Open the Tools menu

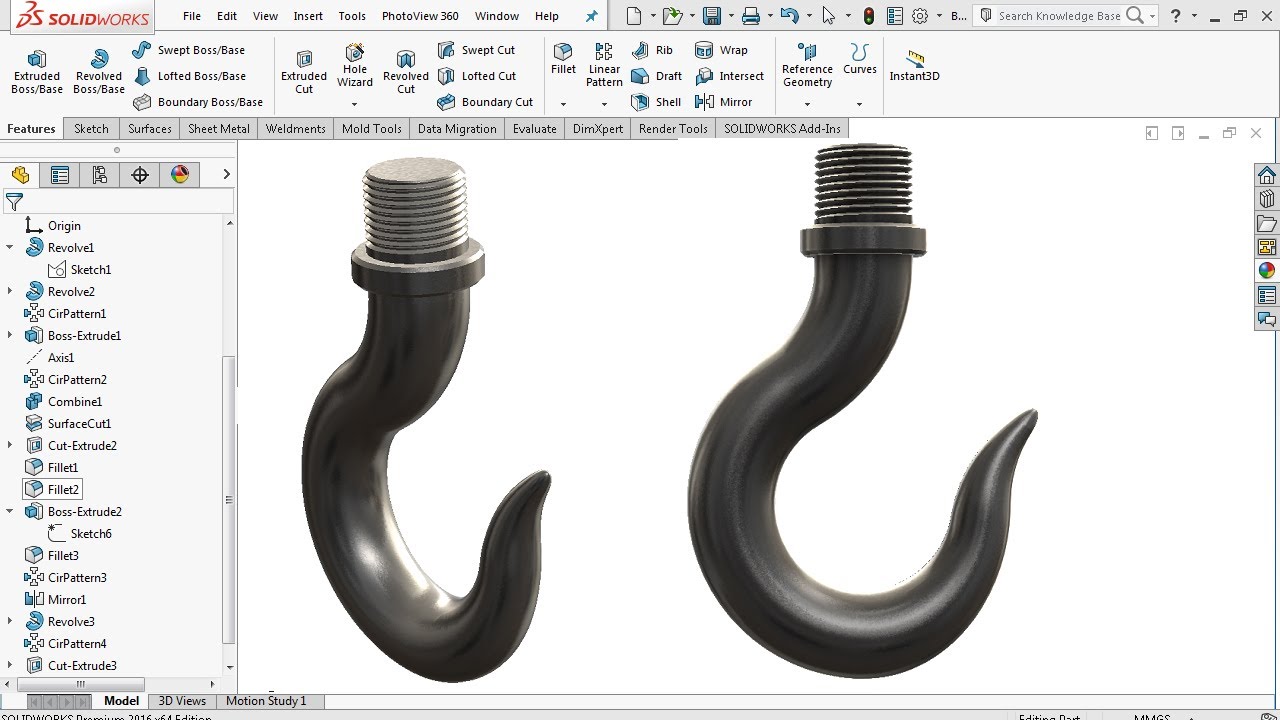352,16
